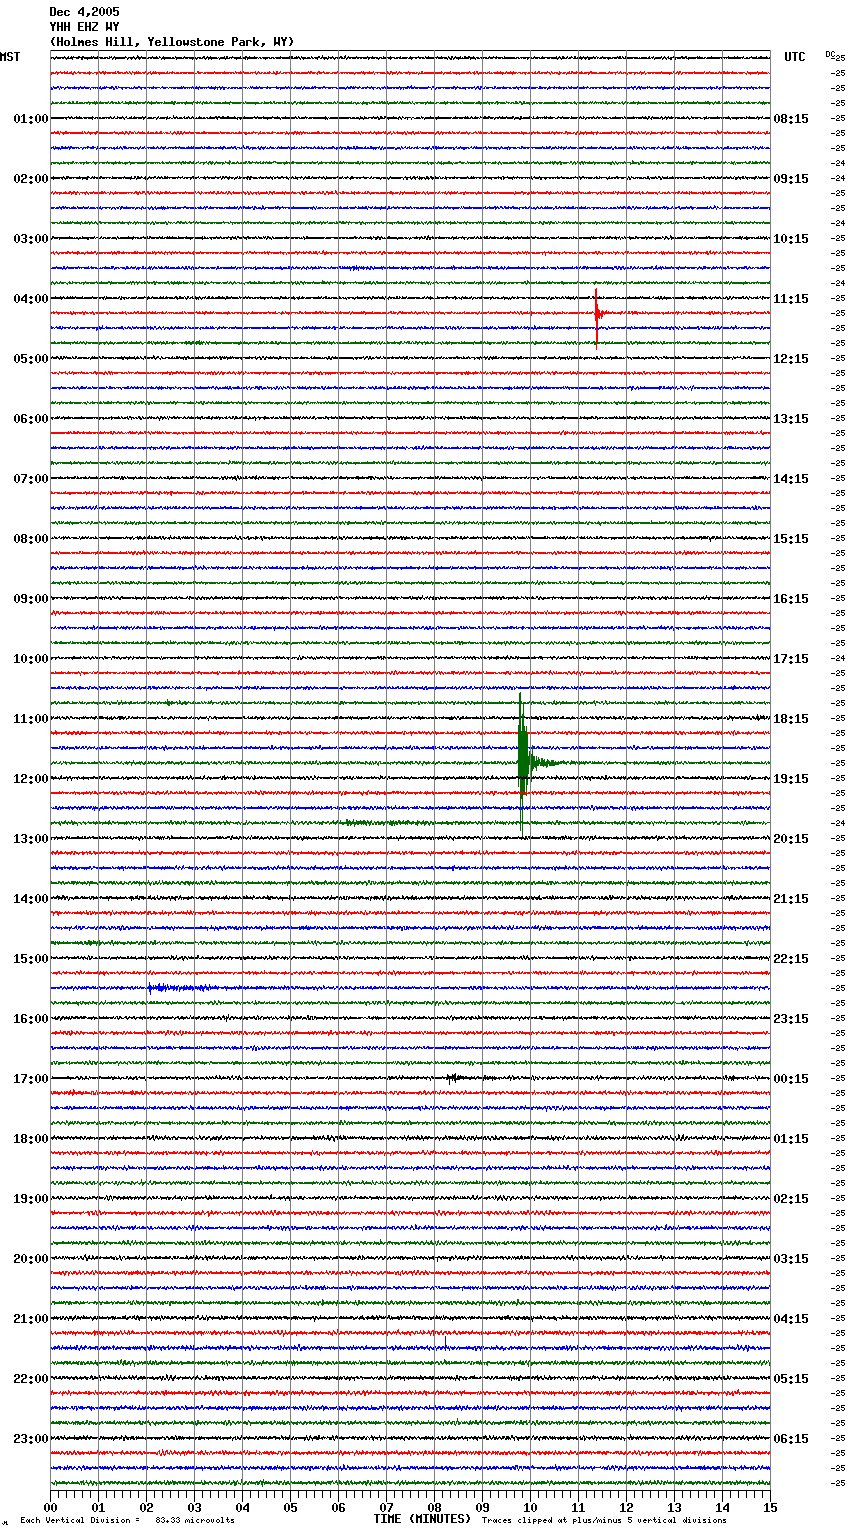Click the "19:15" UTC time label
This screenshot has height=1534, width=850.
[x=791, y=779]
